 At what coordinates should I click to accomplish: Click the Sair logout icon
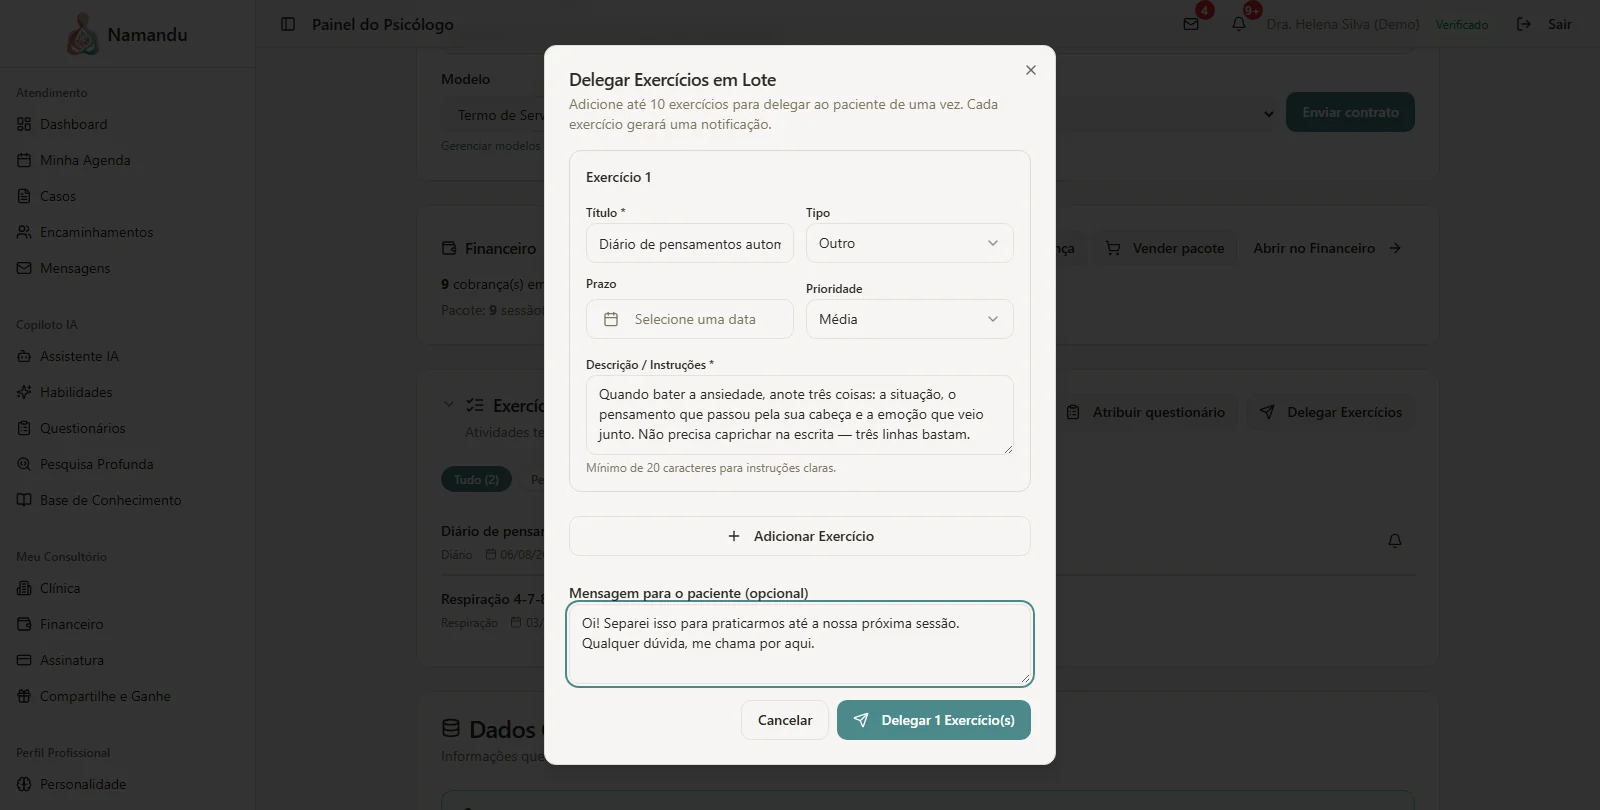(x=1524, y=24)
